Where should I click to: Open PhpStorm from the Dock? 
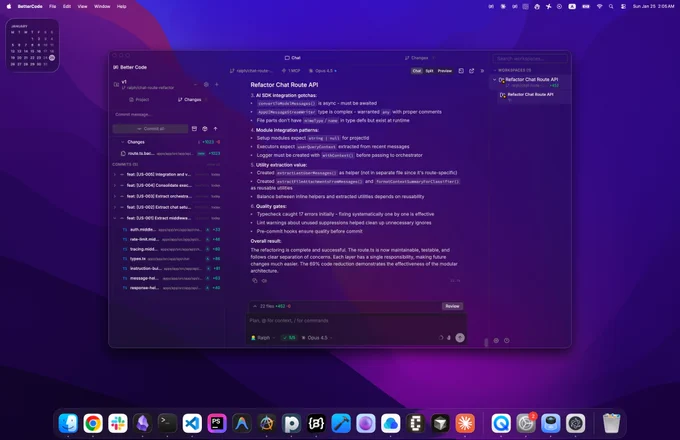217,424
